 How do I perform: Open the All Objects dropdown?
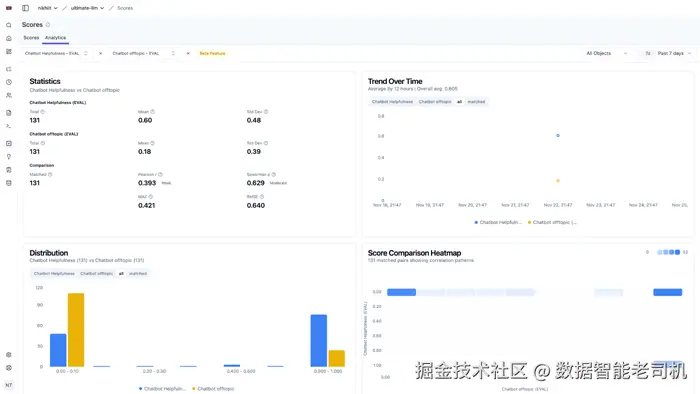point(606,54)
